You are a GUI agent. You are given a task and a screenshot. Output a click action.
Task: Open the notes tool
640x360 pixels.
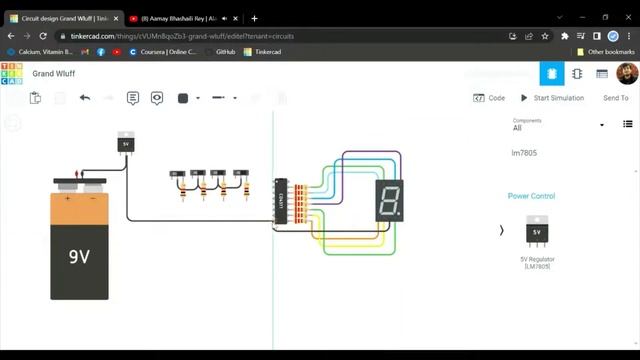(x=133, y=98)
